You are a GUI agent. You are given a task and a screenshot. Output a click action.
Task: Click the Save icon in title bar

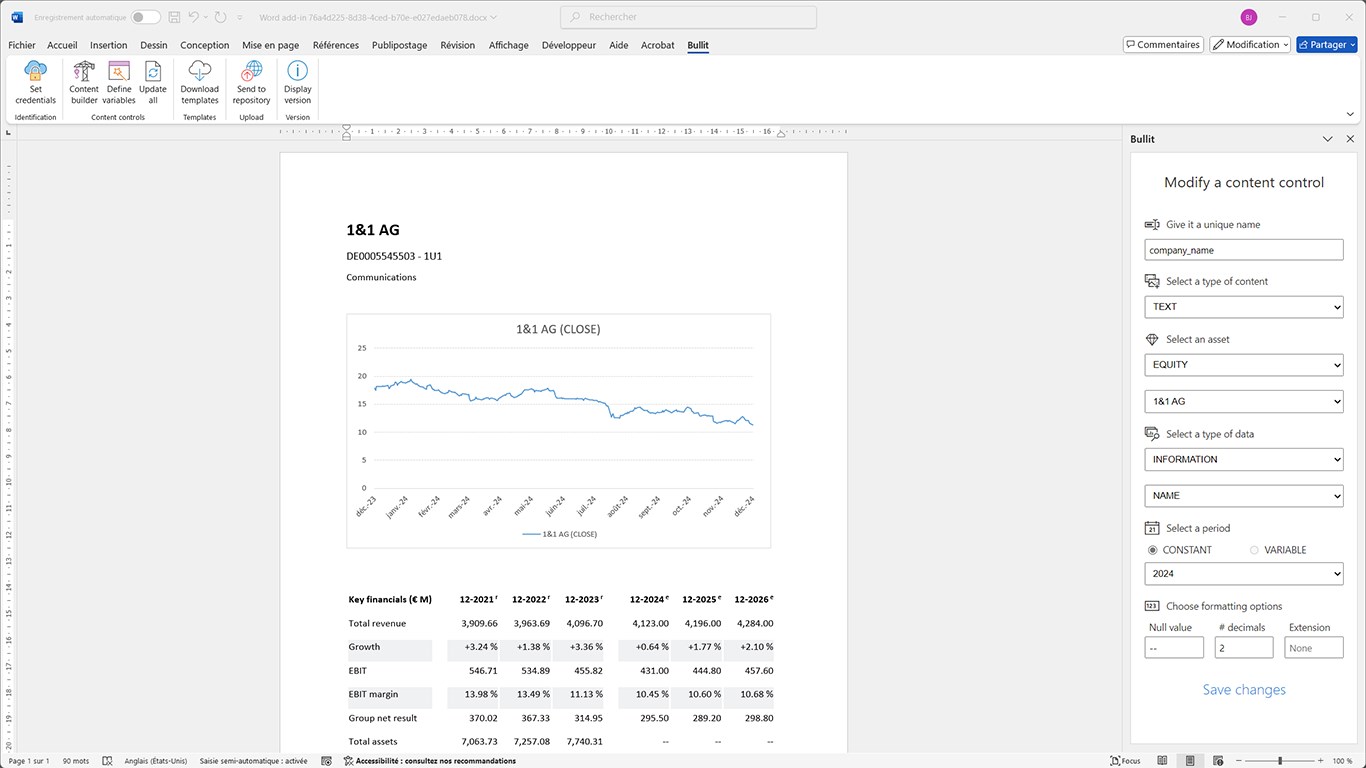click(x=175, y=17)
